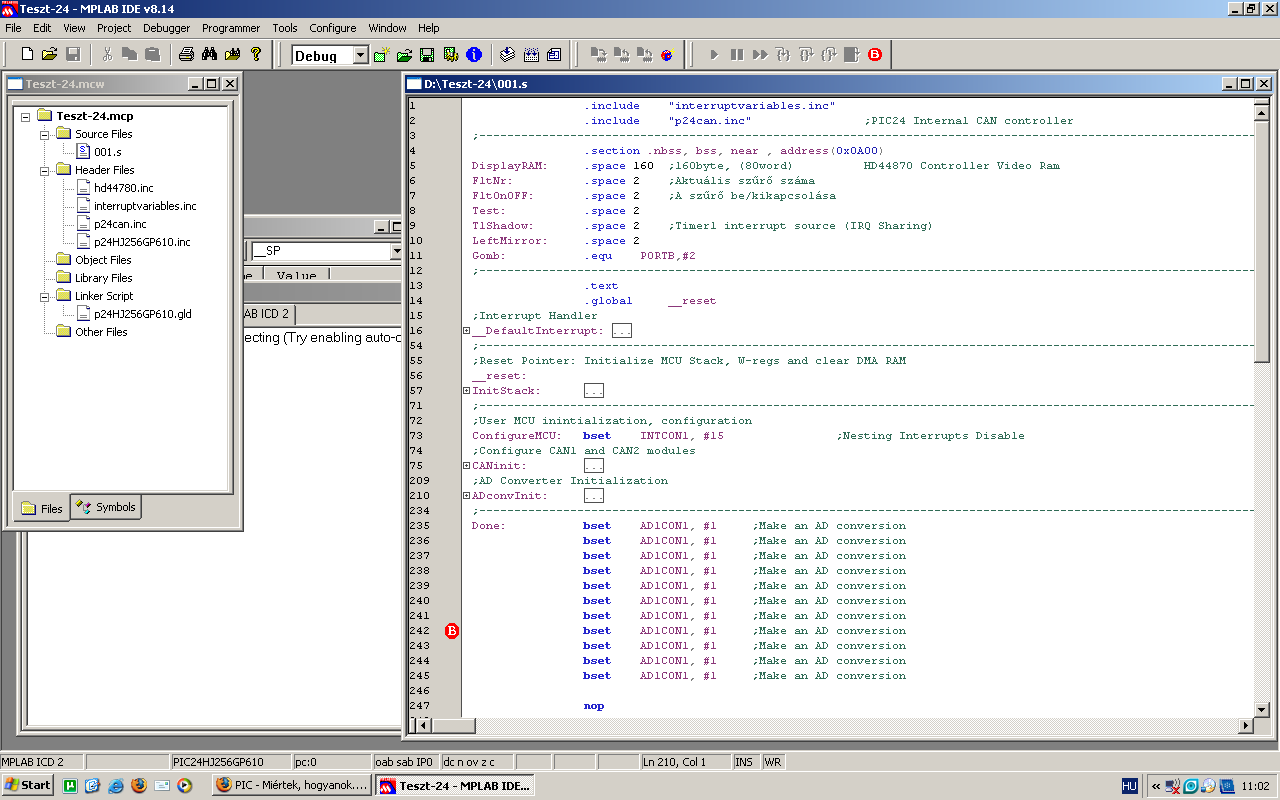Select p24can.inc header file
Image resolution: width=1280 pixels, height=800 pixels.
(120, 224)
